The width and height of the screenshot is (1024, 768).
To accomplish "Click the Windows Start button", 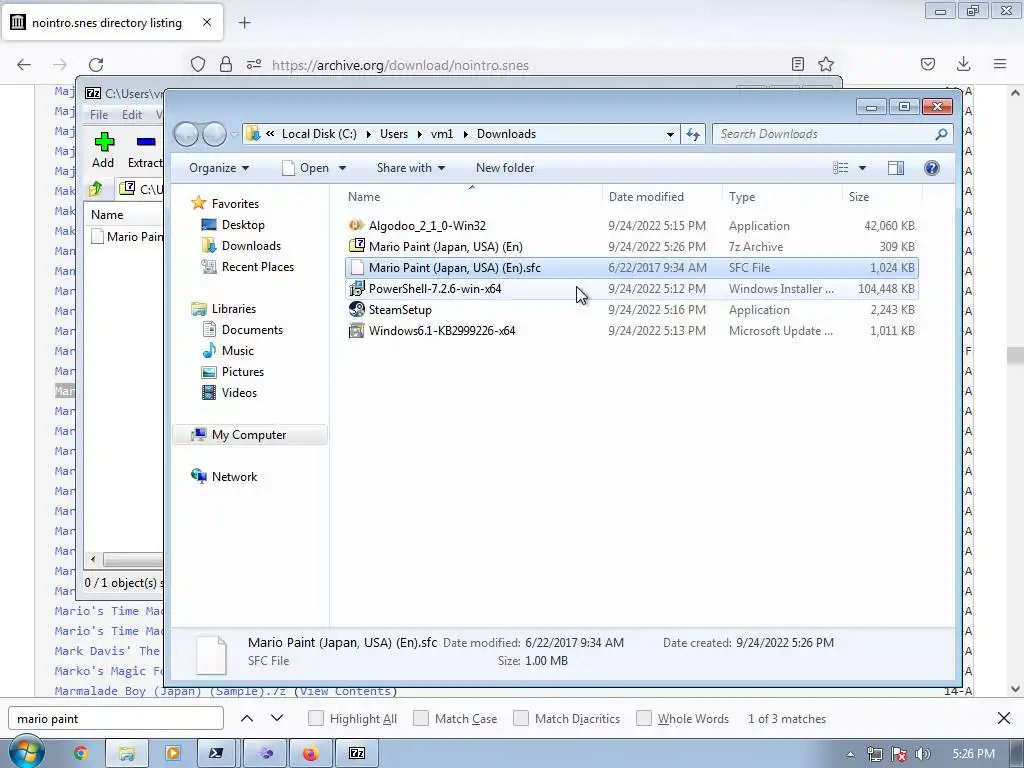I will pyautogui.click(x=25, y=753).
